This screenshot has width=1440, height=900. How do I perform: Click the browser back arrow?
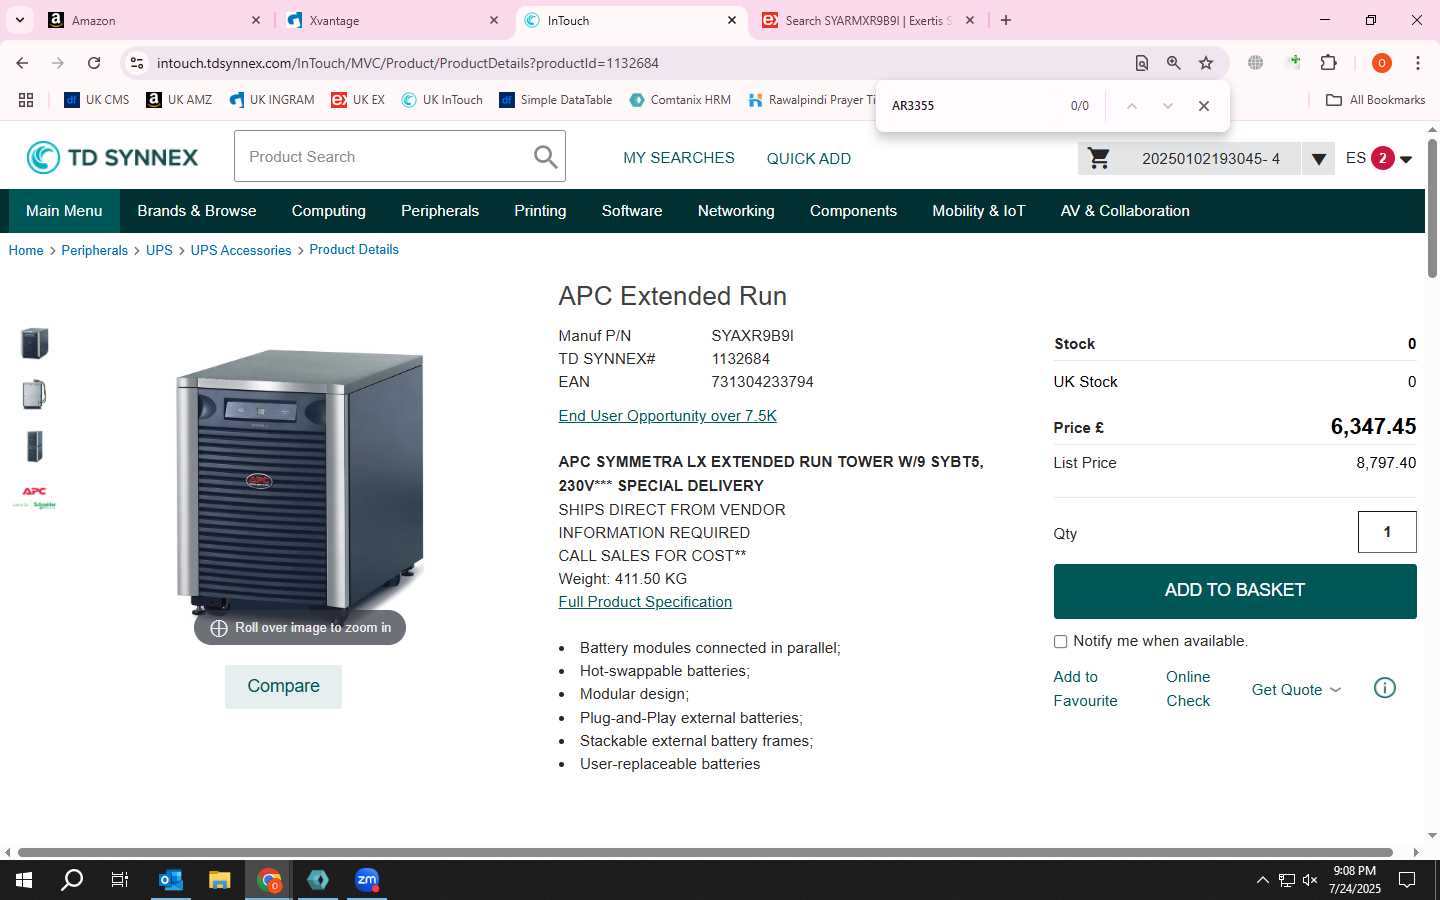coord(22,63)
